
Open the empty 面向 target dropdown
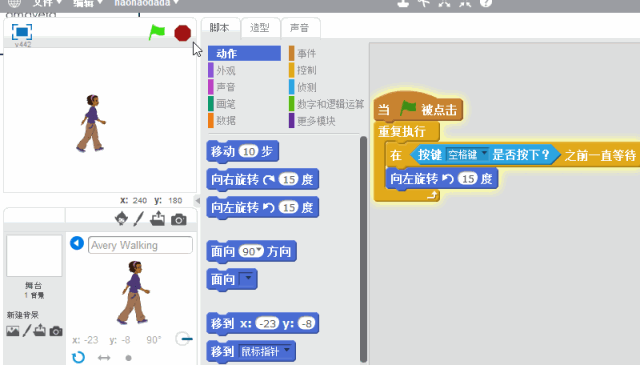tap(247, 279)
